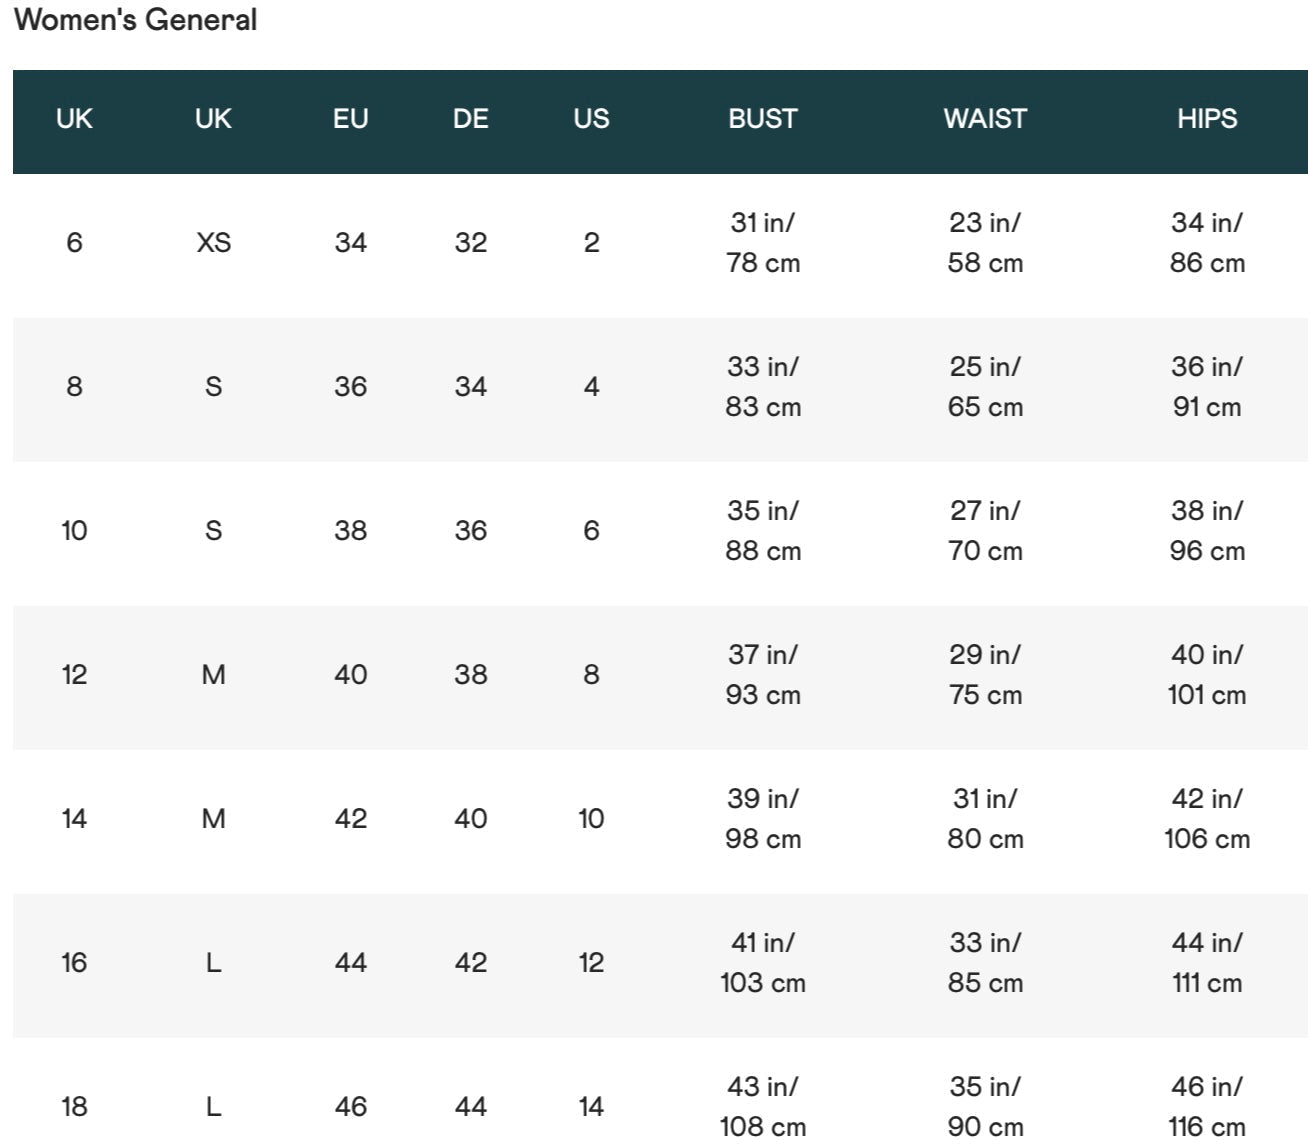This screenshot has height=1147, width=1308.
Task: Click the BUST column header
Action: click(763, 118)
